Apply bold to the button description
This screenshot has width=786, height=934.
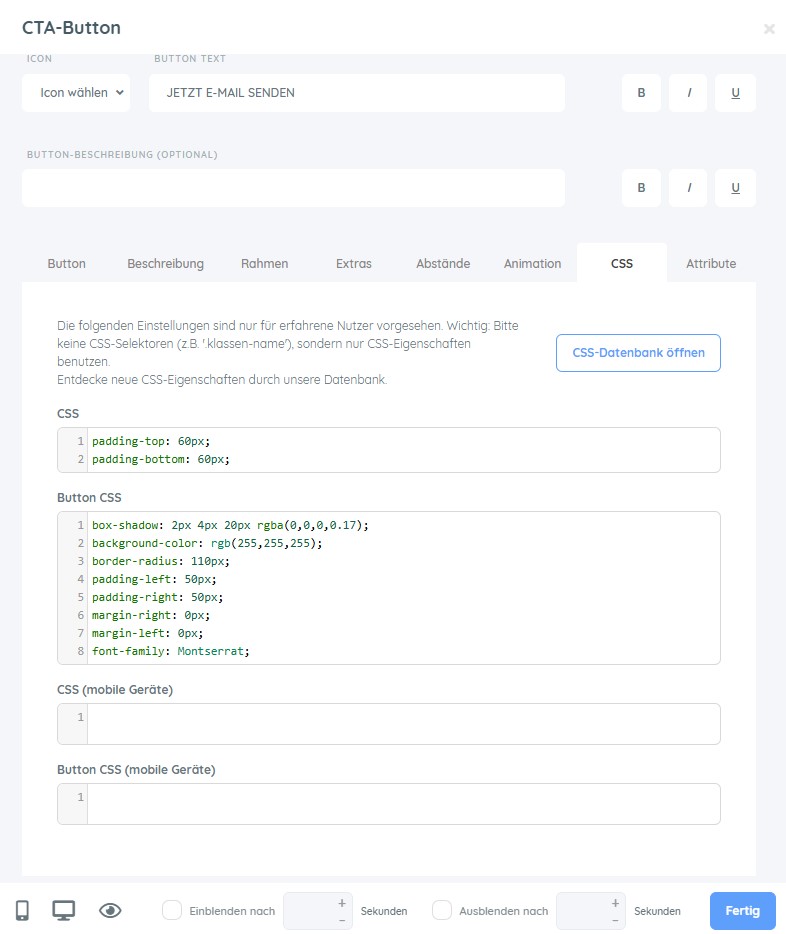(641, 188)
